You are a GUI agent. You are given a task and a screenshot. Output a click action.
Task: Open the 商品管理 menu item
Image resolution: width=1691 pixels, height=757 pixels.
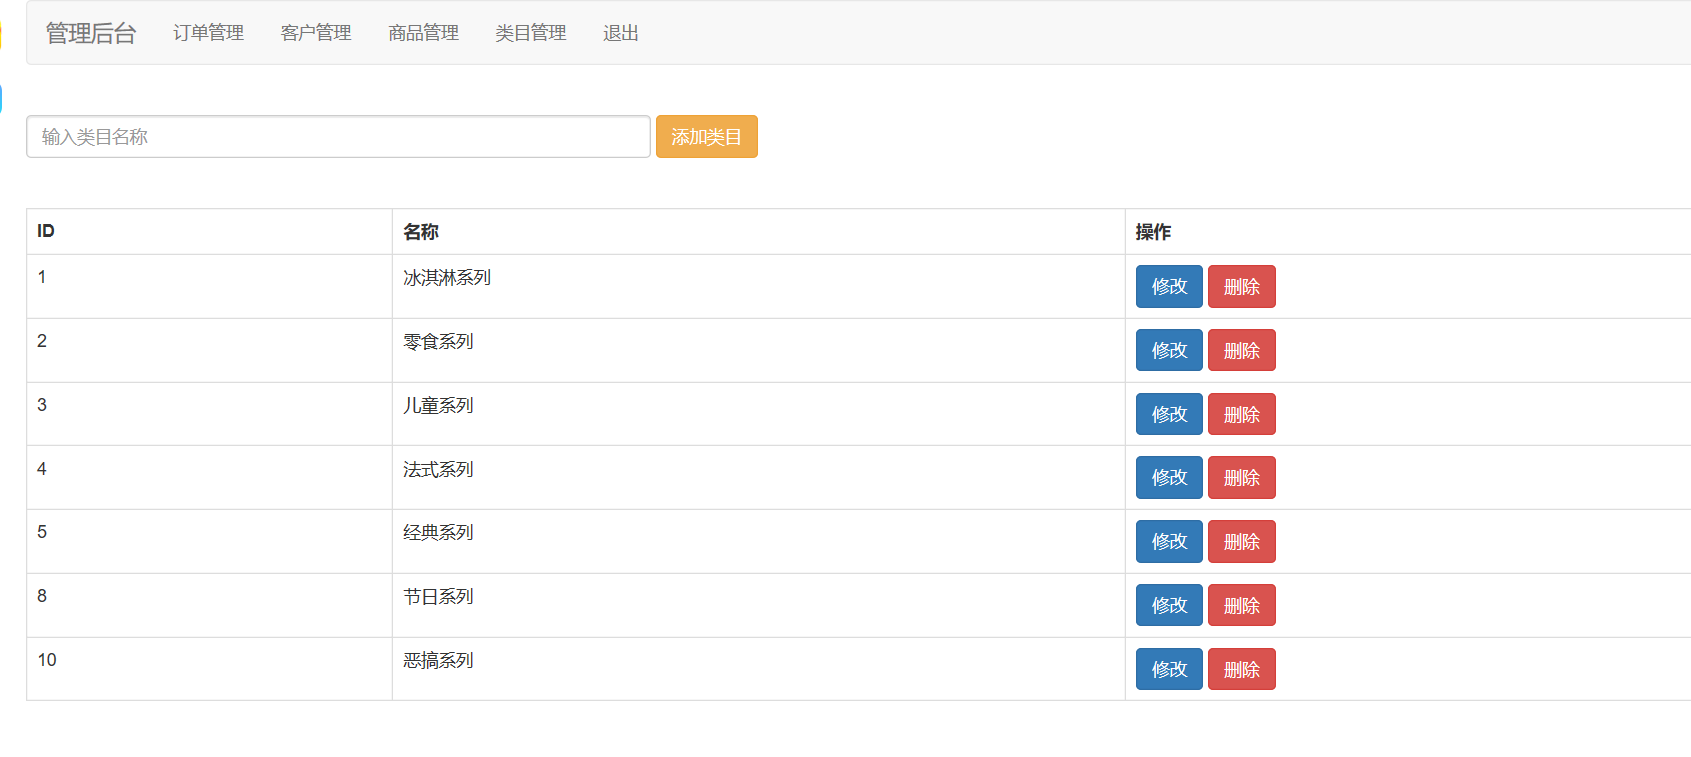[423, 33]
